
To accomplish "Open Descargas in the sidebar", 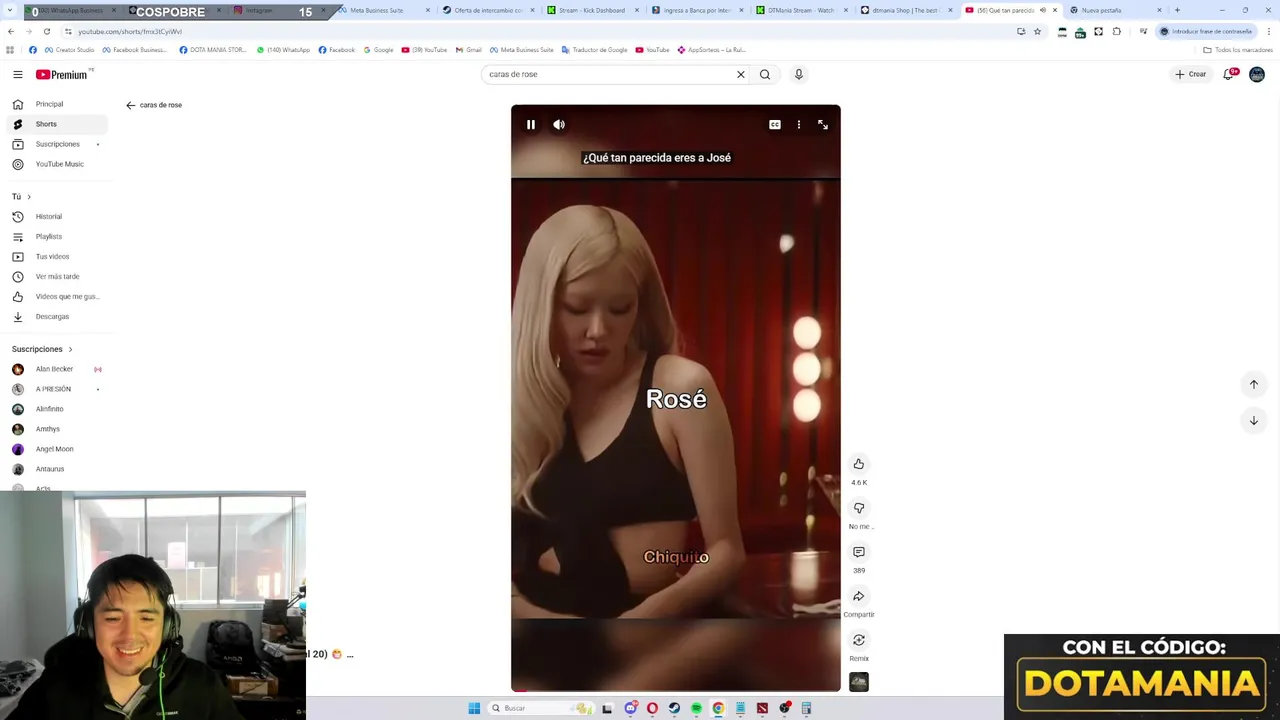I will coord(56,316).
